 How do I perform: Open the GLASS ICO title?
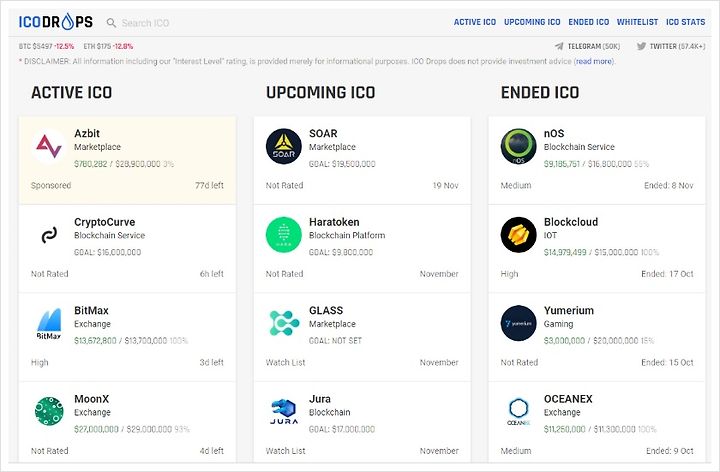coord(326,311)
